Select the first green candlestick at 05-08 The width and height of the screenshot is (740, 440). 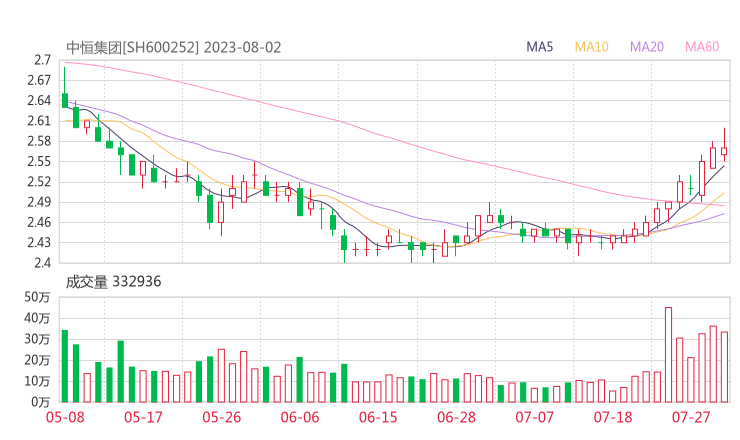tap(65, 87)
